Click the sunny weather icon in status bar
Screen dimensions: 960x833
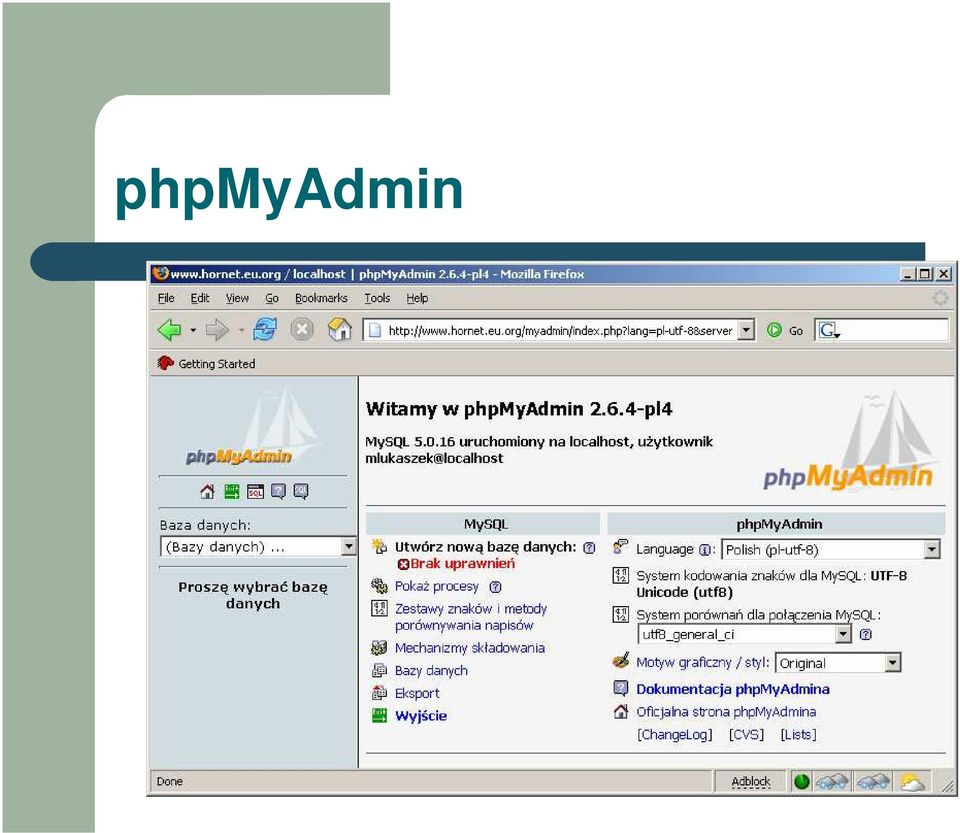[912, 782]
